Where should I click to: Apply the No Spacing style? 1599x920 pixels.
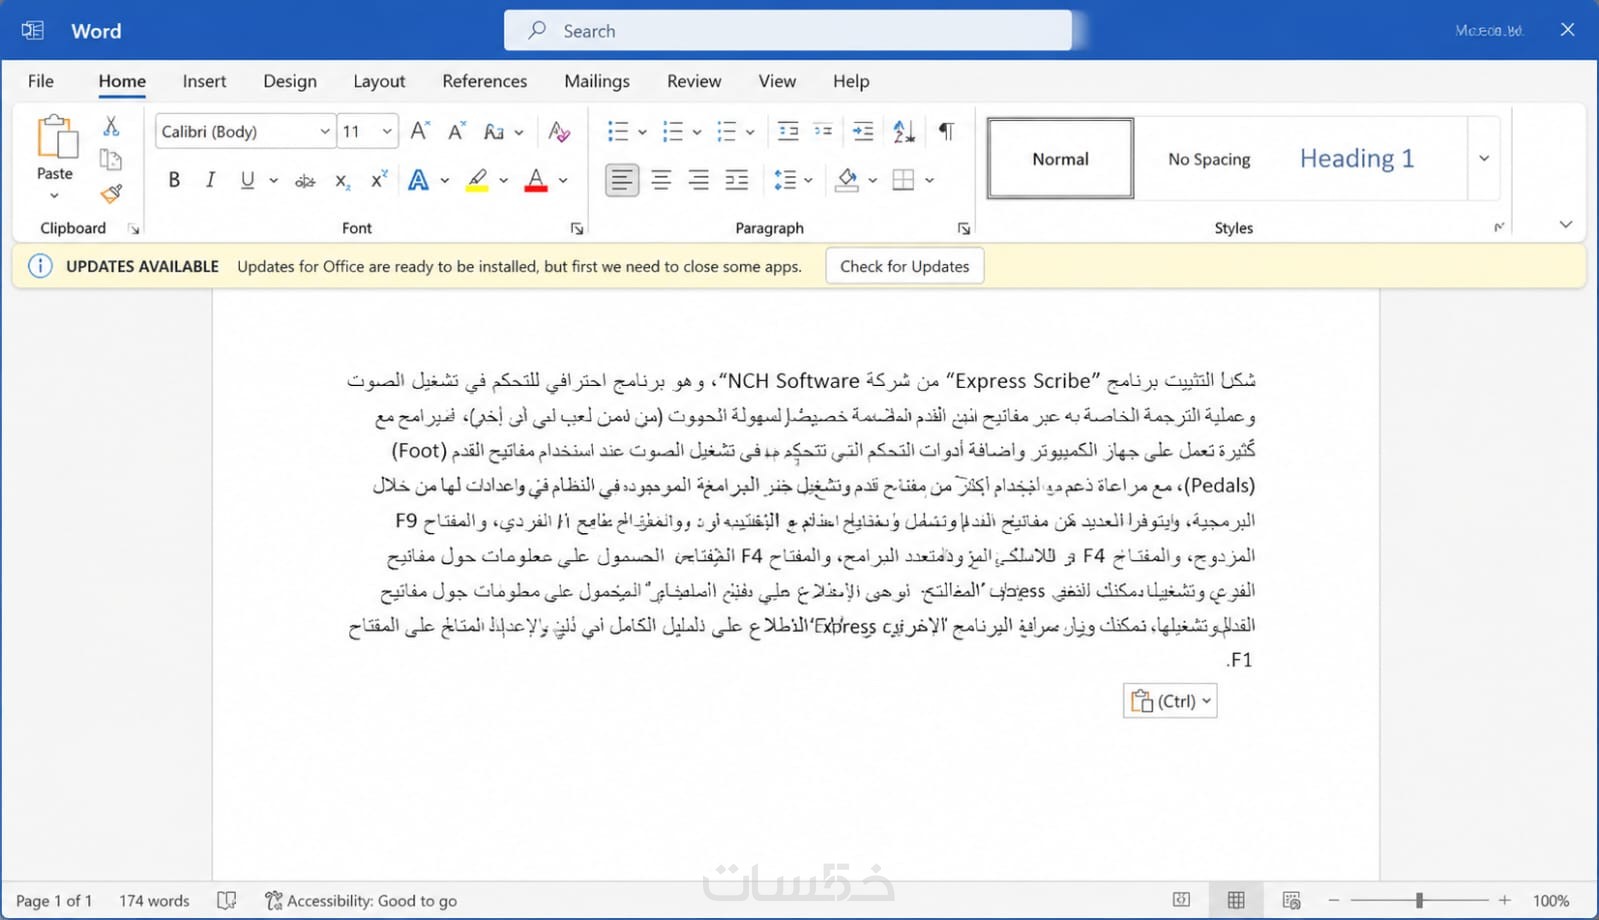pyautogui.click(x=1209, y=158)
